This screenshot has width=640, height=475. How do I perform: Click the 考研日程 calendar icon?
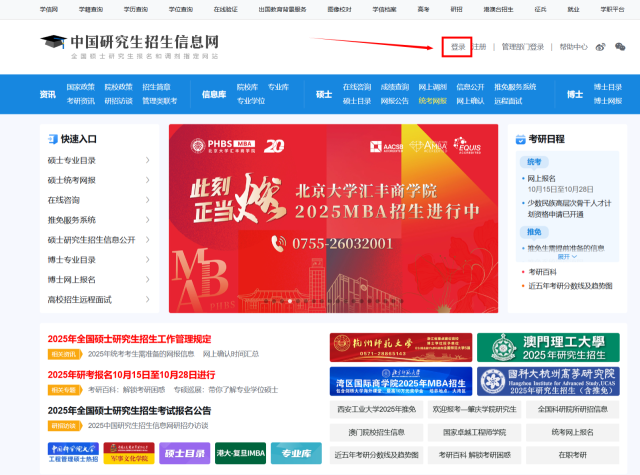click(x=520, y=139)
